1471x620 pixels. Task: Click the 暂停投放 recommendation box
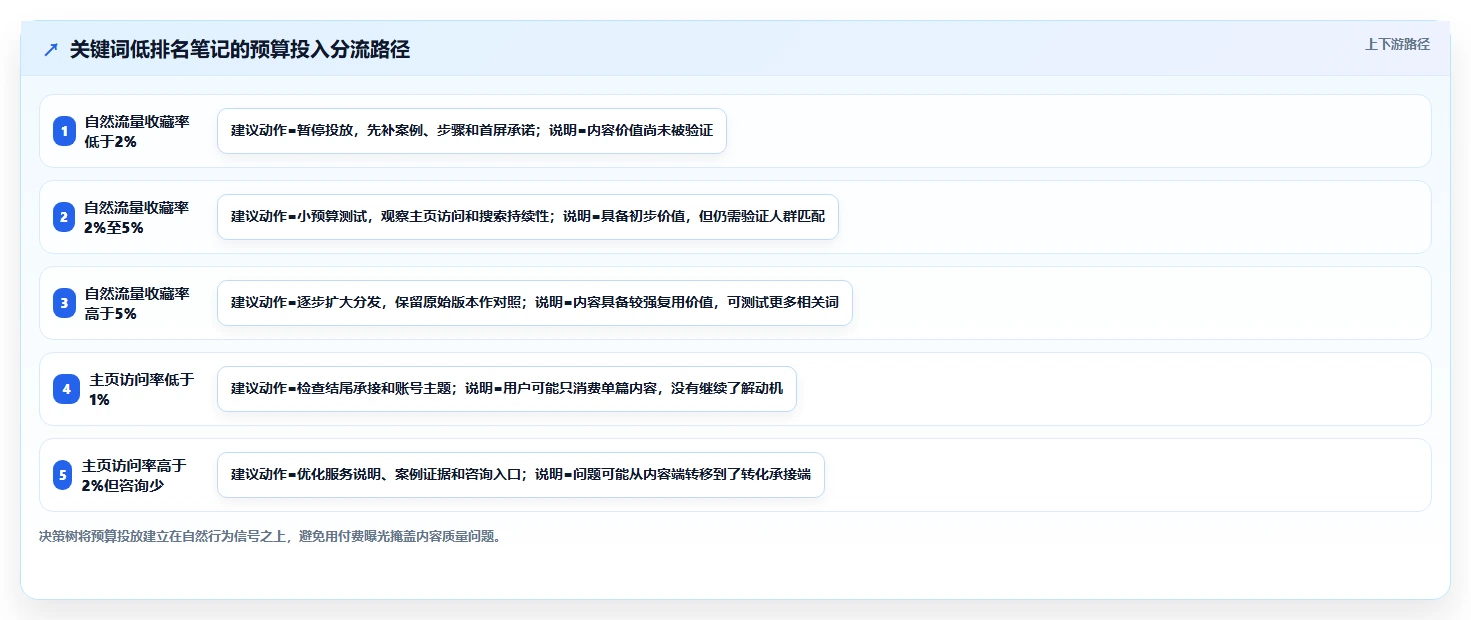[472, 131]
